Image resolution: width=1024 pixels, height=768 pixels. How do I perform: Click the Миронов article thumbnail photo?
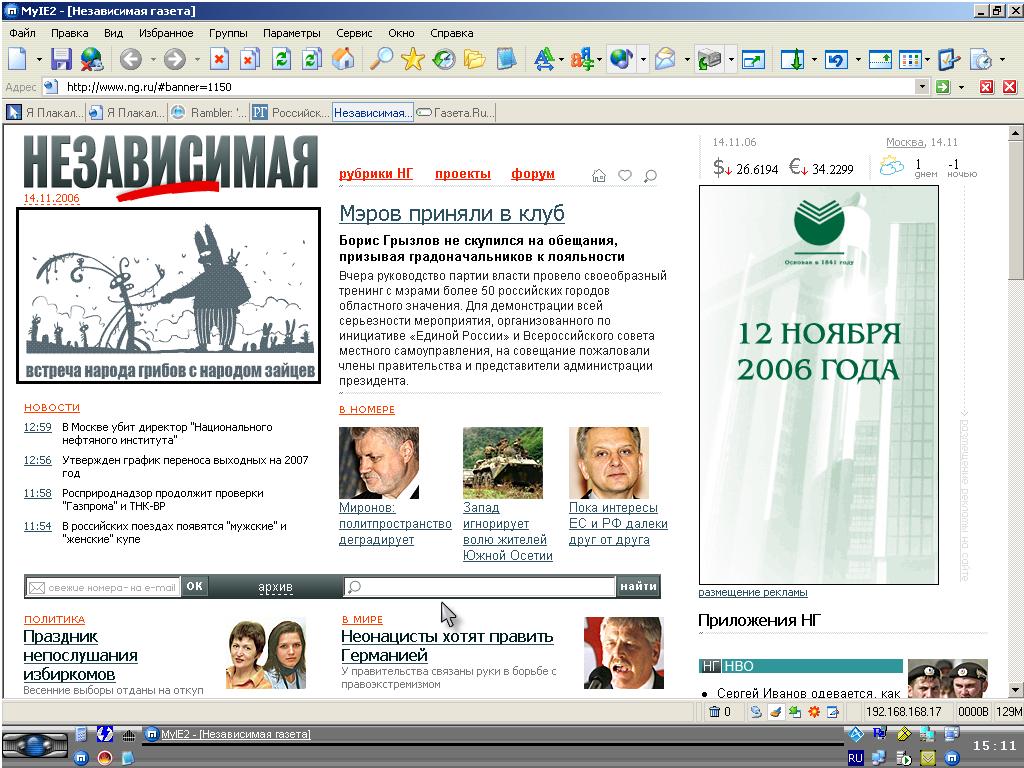(379, 463)
